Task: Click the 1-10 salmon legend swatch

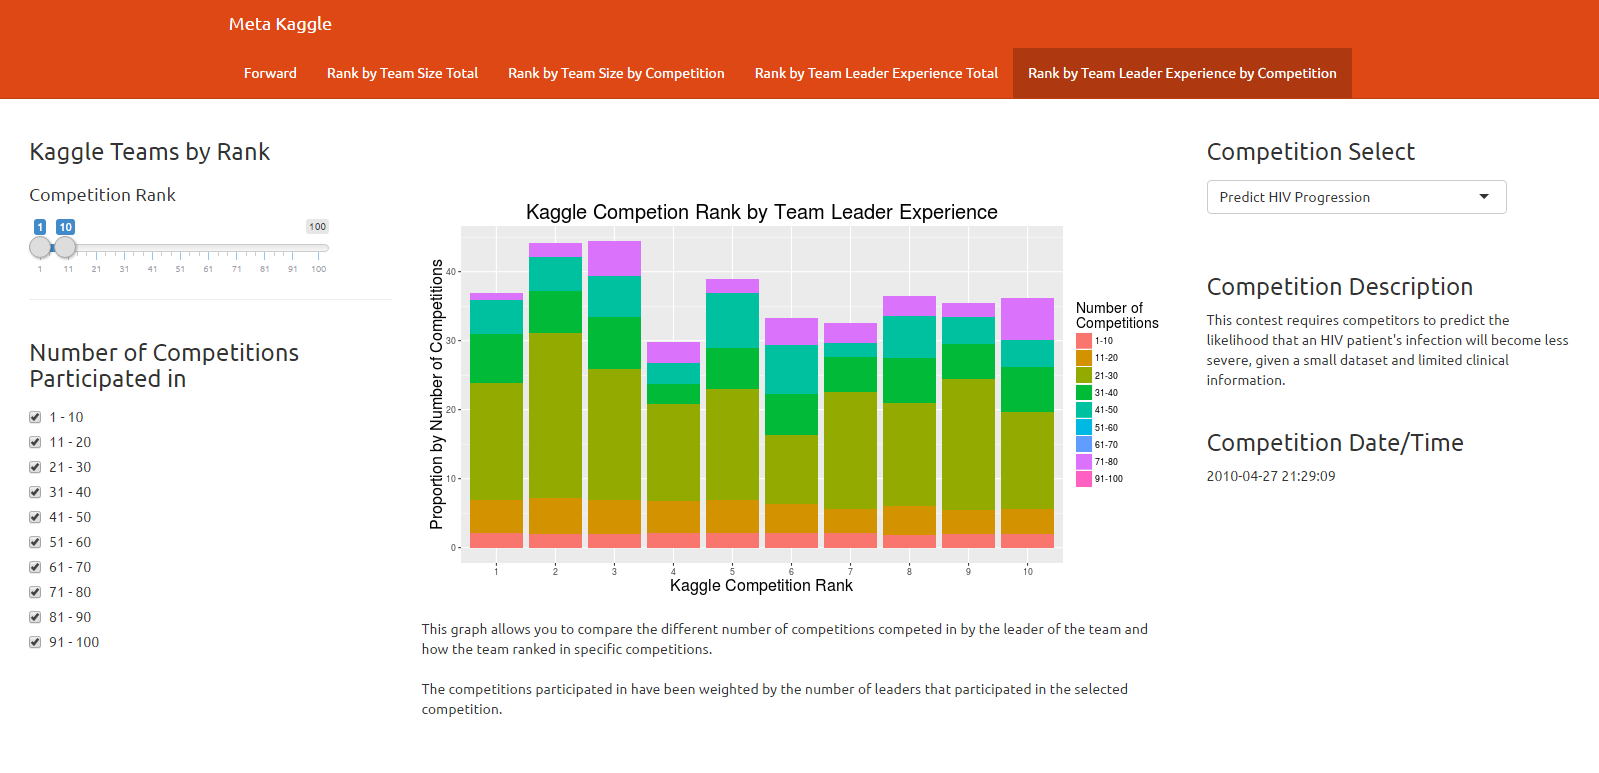Action: point(1084,341)
